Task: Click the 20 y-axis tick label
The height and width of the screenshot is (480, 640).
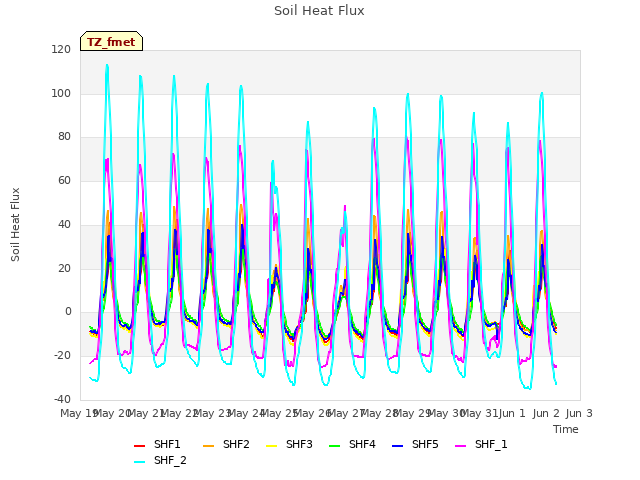Action: [x=64, y=269]
